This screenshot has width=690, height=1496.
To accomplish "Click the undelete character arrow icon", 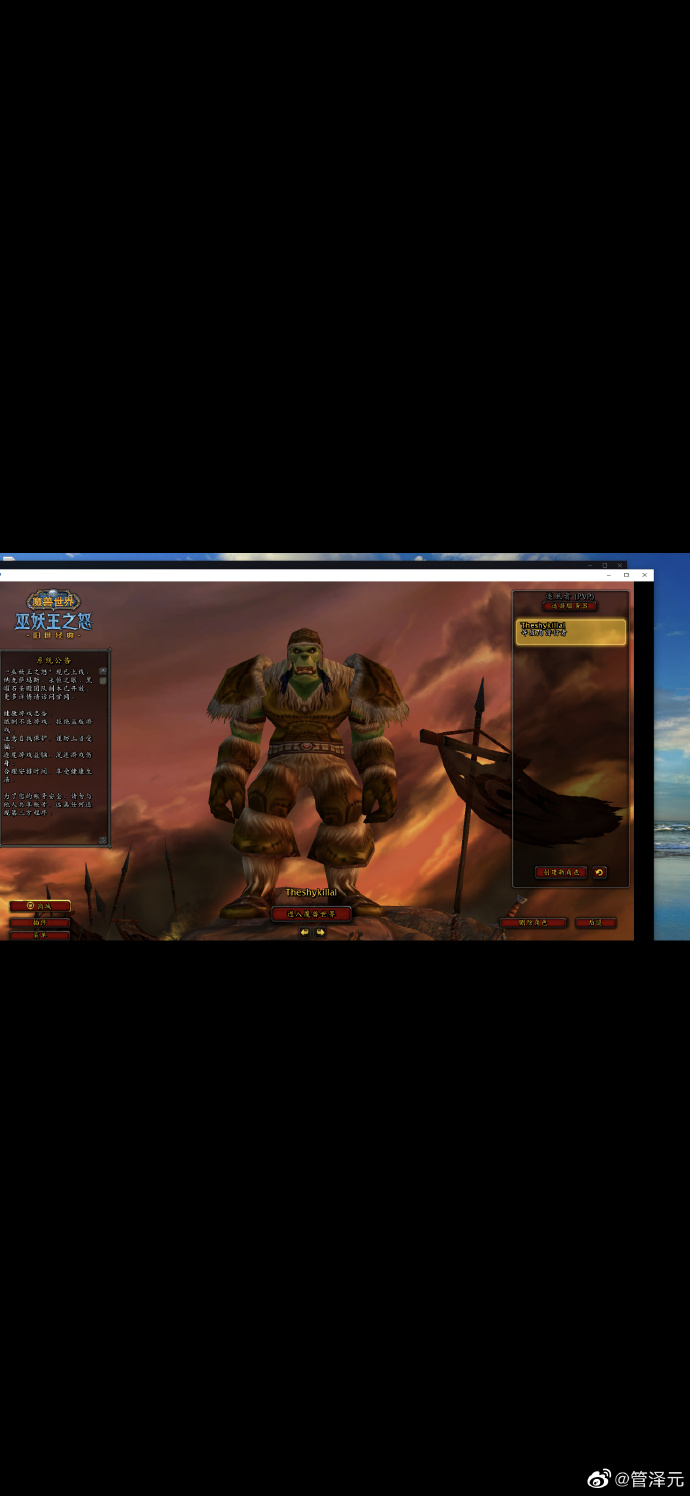I will (x=599, y=872).
